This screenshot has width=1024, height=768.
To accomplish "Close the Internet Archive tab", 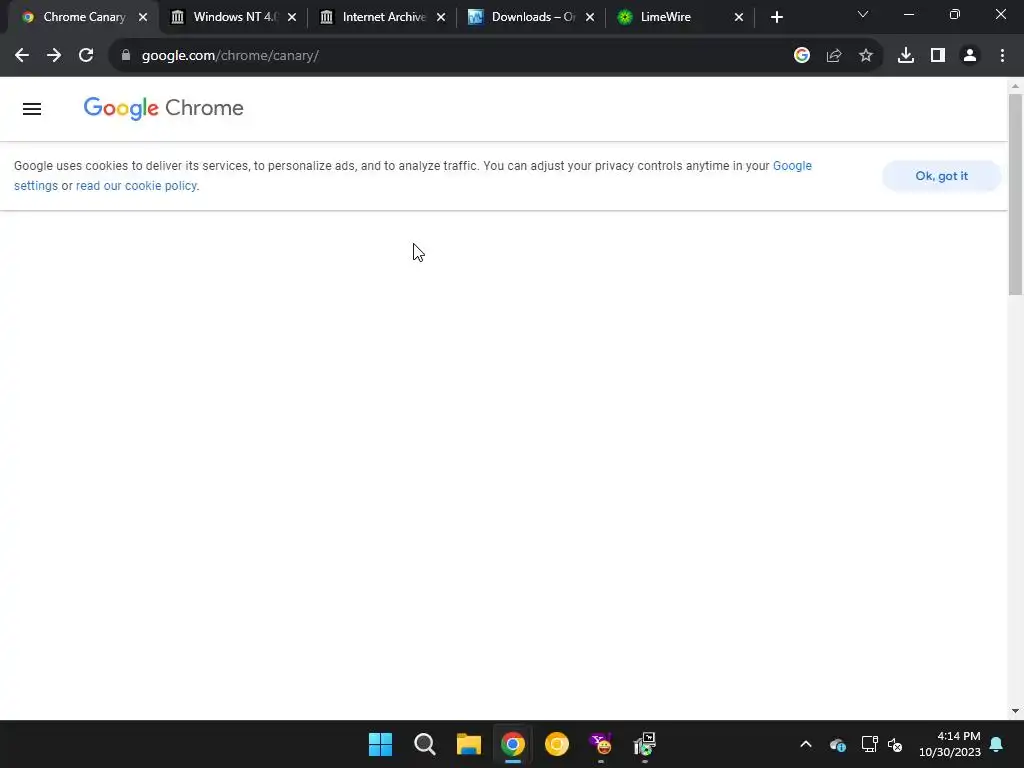I will click(x=441, y=18).
